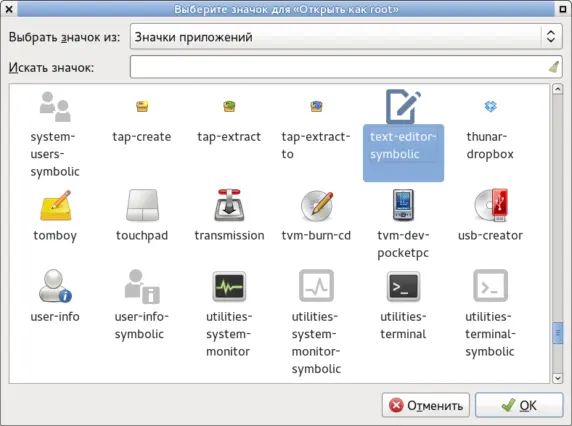Click the «Отменить» button

[x=426, y=405]
